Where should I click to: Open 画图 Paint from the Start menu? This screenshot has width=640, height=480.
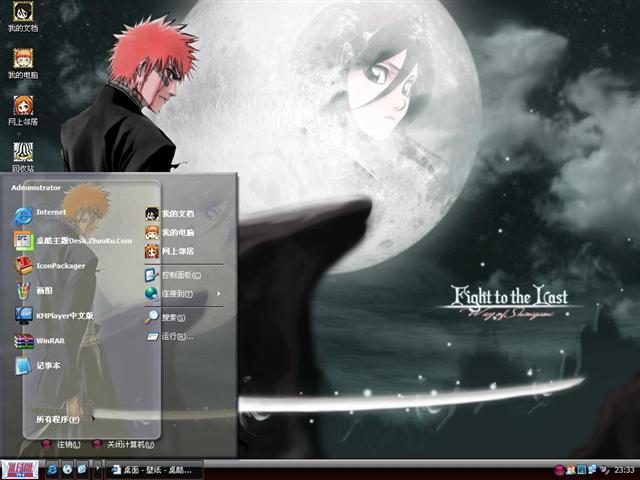[x=33, y=291]
